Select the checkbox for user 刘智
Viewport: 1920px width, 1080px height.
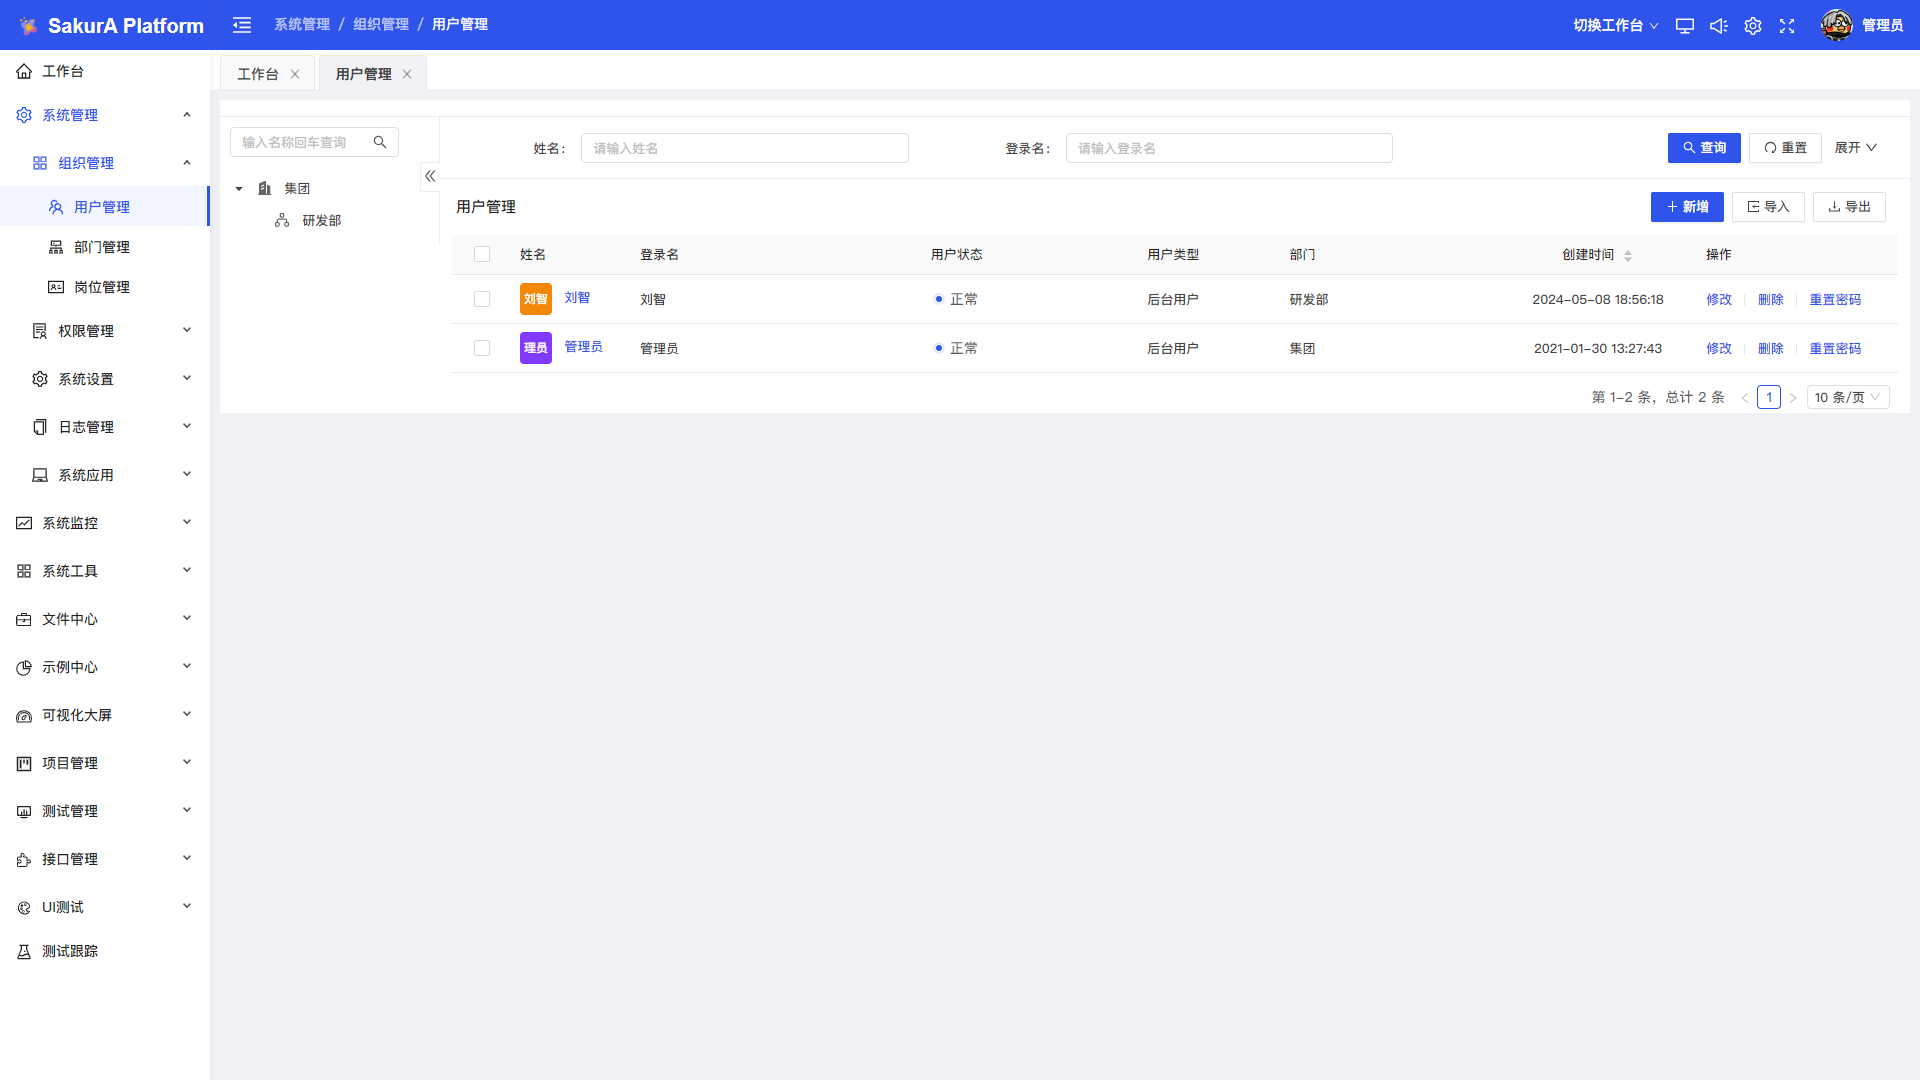click(482, 299)
